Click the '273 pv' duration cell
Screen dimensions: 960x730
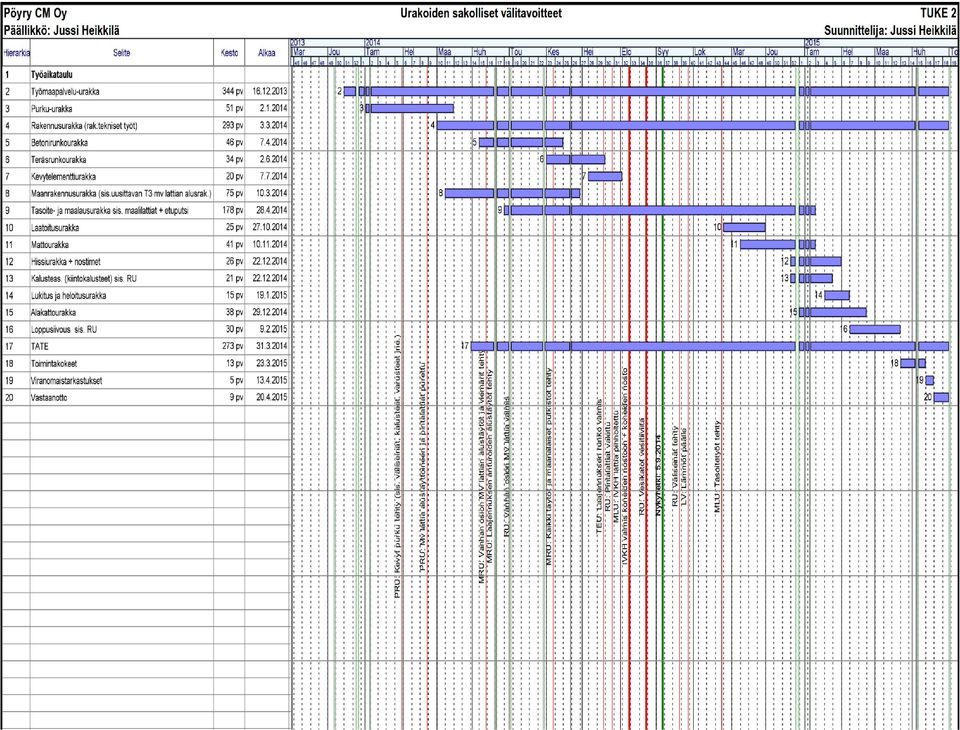(233, 347)
